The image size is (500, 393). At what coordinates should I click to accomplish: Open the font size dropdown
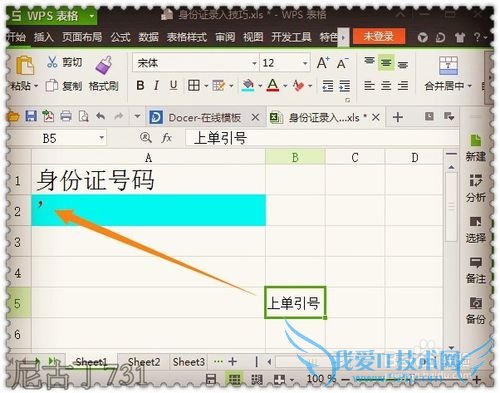coord(305,63)
